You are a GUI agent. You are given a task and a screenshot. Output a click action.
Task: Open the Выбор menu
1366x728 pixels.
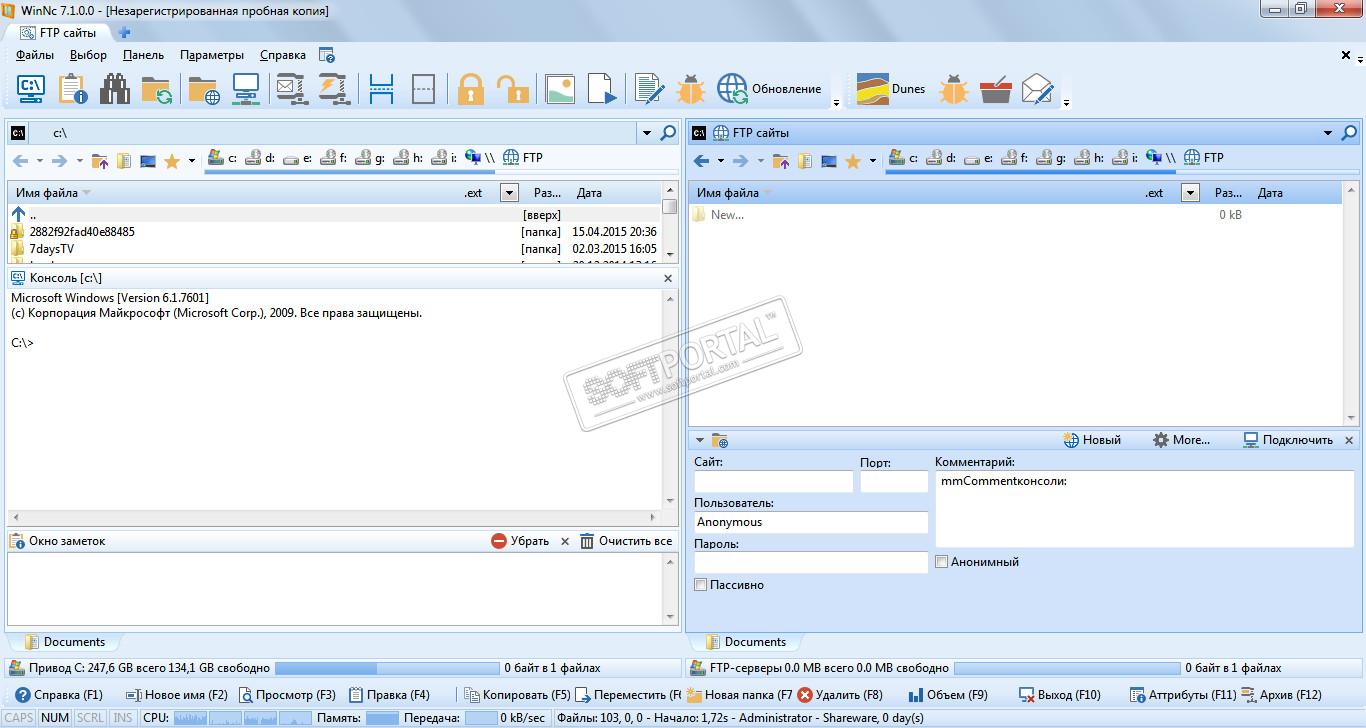88,56
